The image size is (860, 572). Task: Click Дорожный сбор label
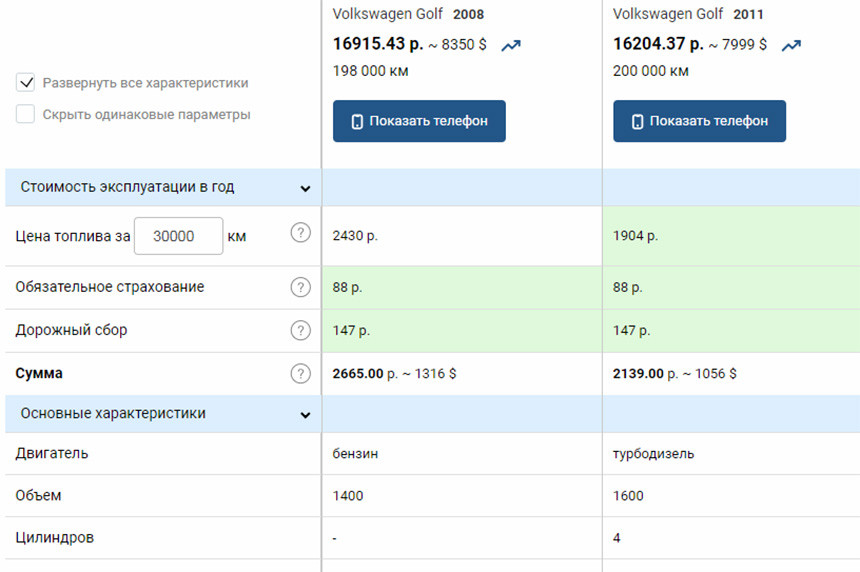(x=71, y=330)
